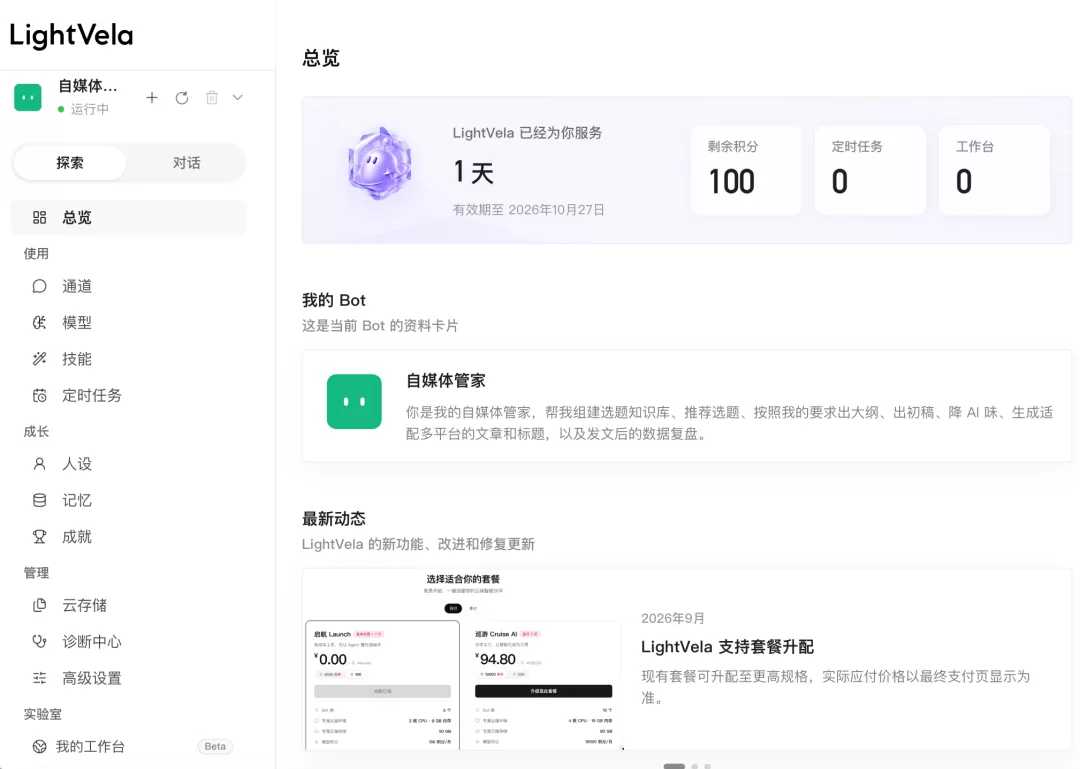This screenshot has width=1080, height=769.
Task: Click the 最新动态 section heading
Action: 334,519
